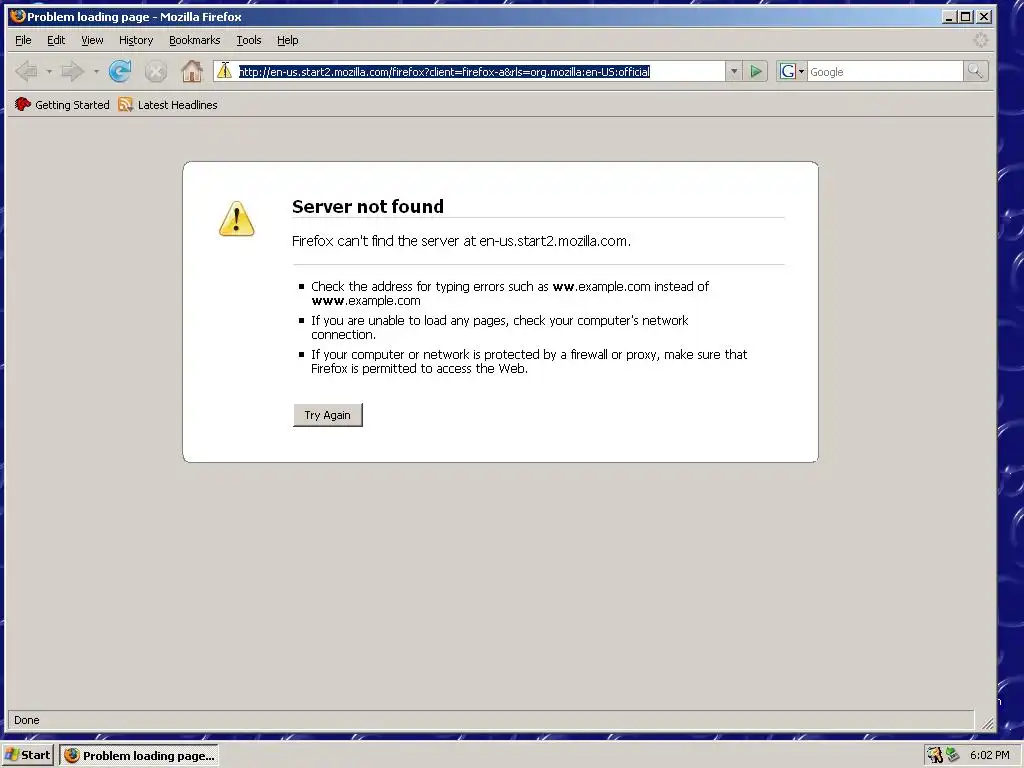The width and height of the screenshot is (1024, 768).
Task: Click the Done status bar text
Action: point(27,720)
